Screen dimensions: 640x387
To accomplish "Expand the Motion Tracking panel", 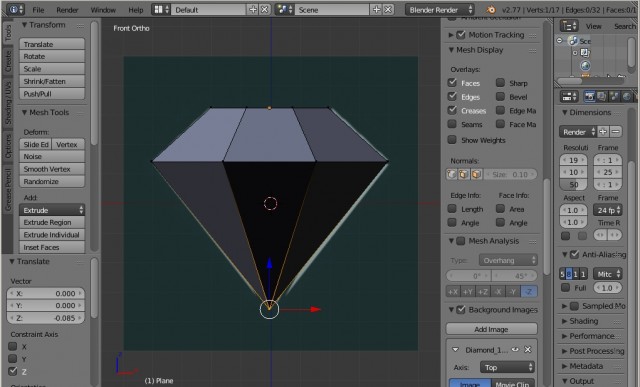I will click(451, 35).
